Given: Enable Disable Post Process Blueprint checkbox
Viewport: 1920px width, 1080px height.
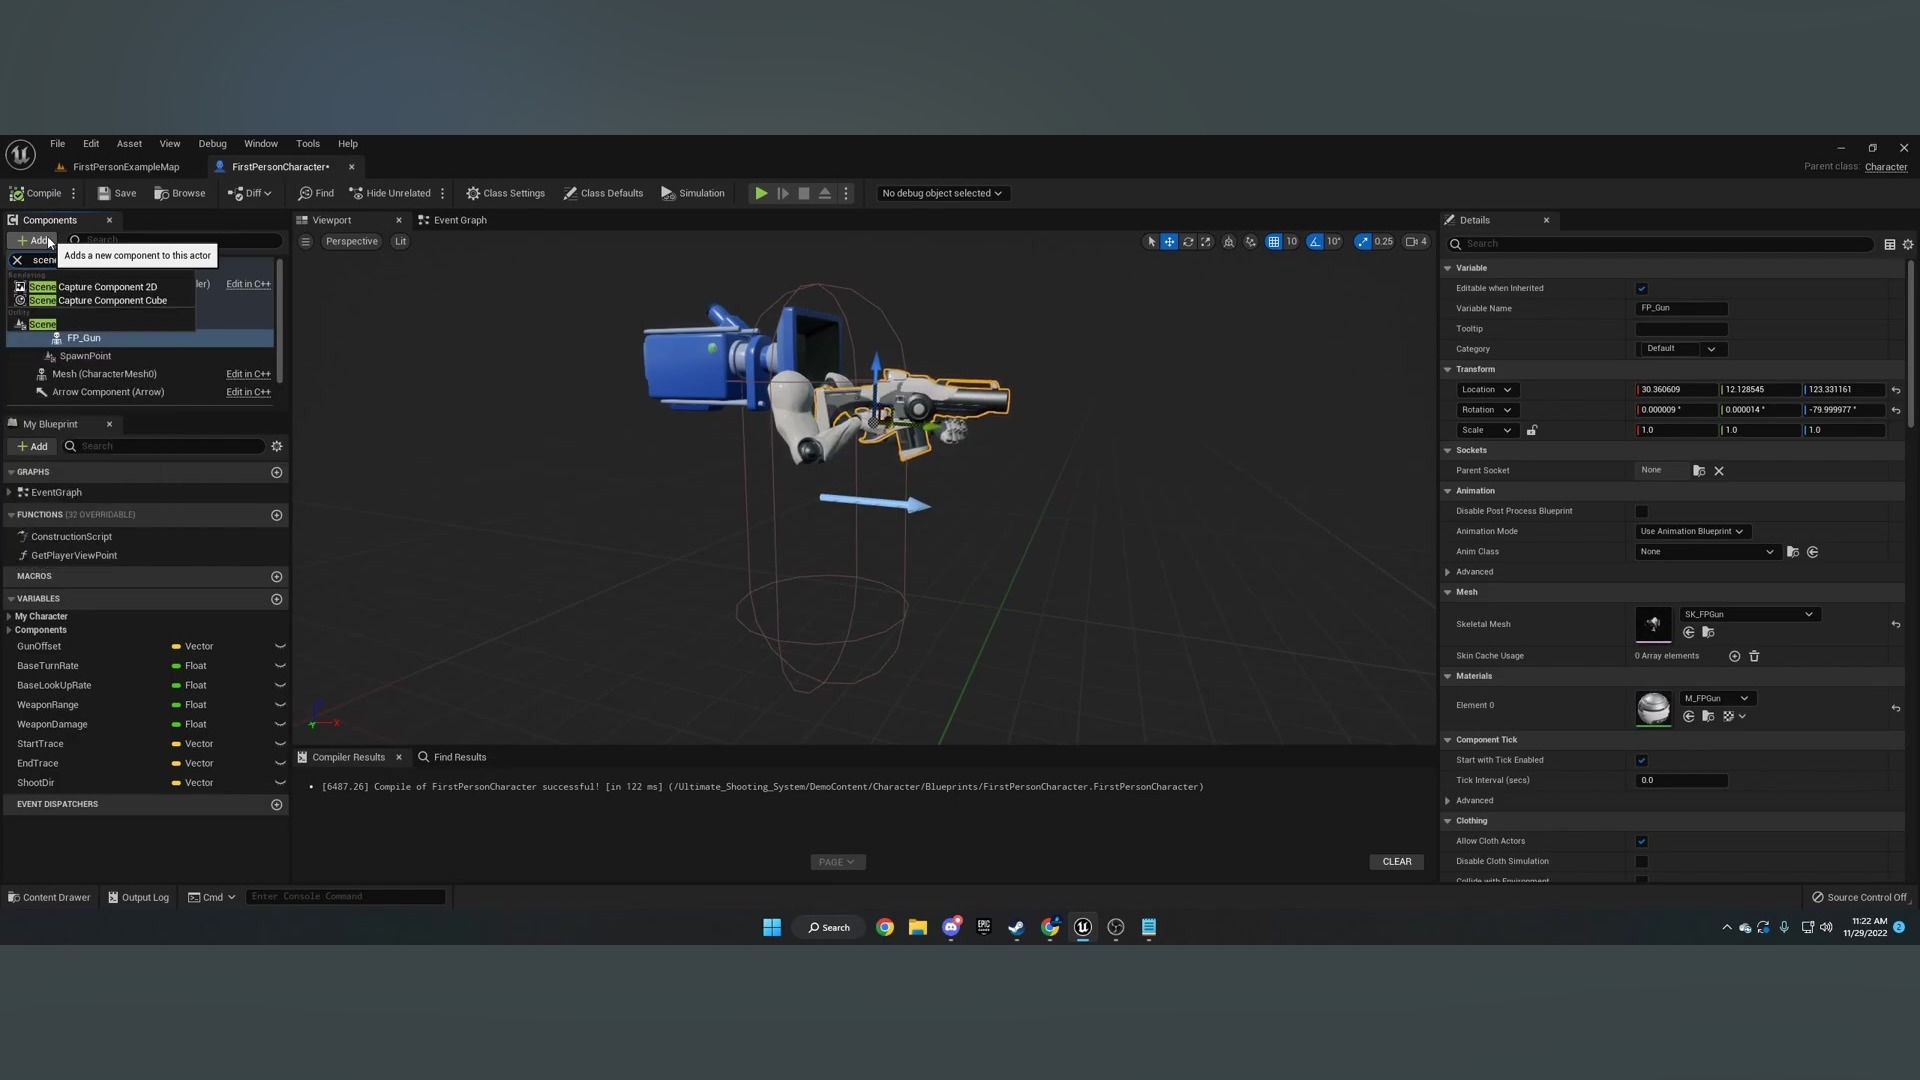Looking at the screenshot, I should [1641, 511].
